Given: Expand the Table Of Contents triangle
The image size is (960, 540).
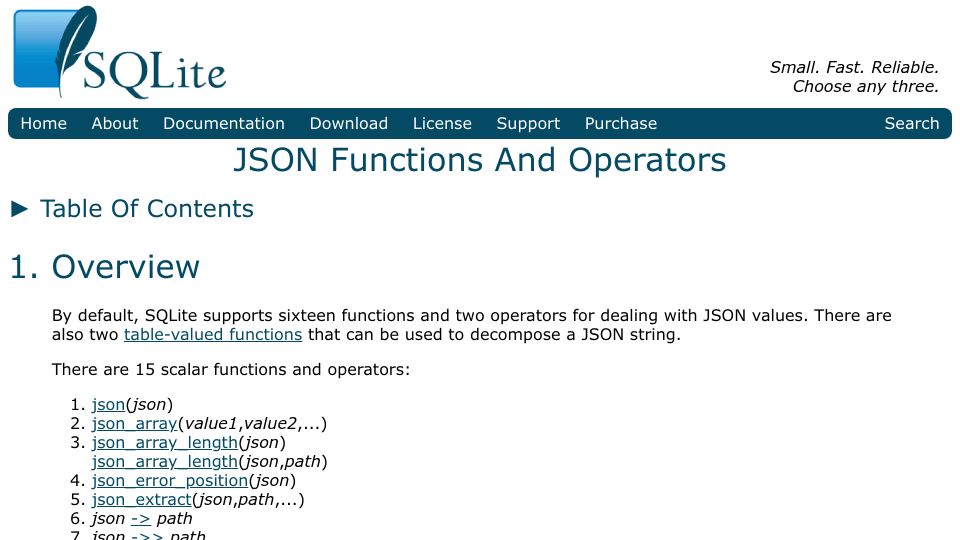Looking at the screenshot, I should click(20, 209).
